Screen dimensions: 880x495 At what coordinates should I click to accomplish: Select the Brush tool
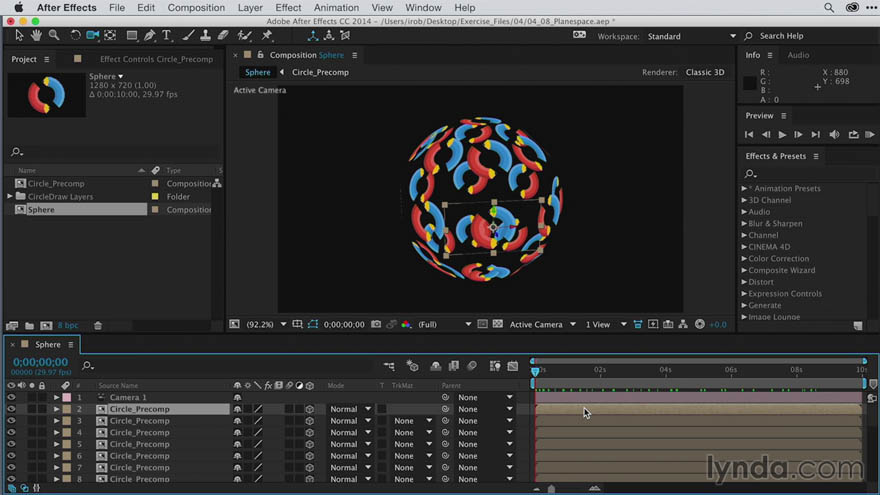click(189, 35)
